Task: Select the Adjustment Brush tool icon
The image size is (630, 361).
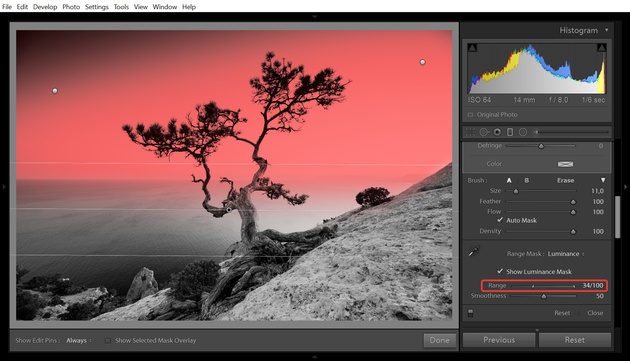Action: coord(536,132)
